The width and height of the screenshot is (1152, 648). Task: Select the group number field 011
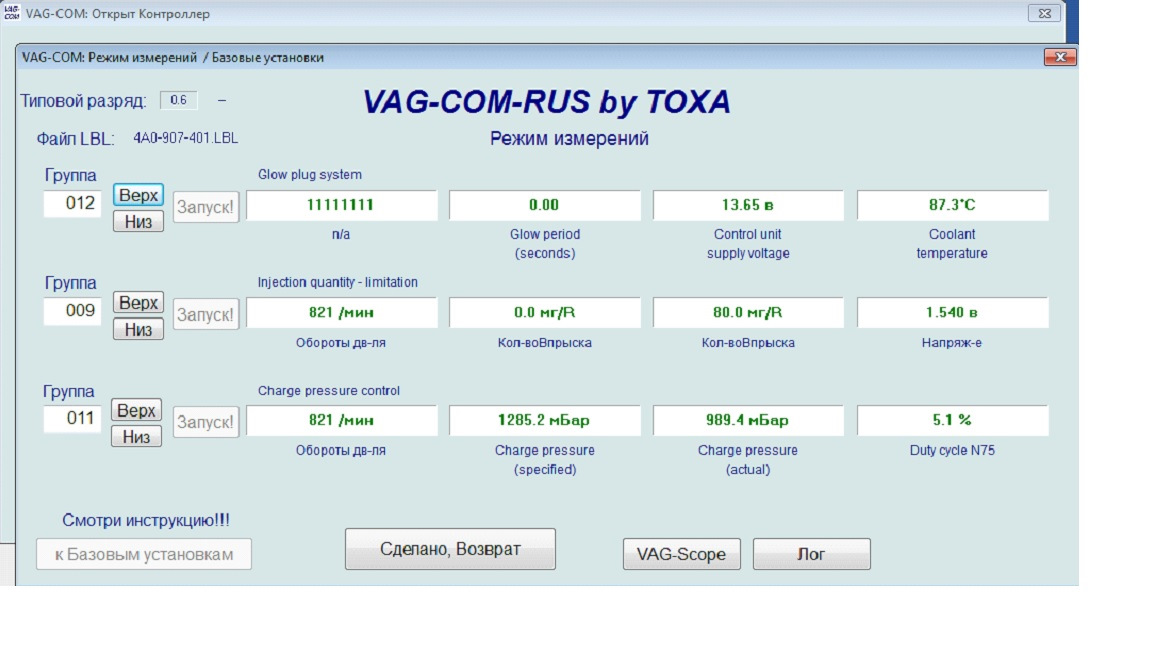pos(73,419)
